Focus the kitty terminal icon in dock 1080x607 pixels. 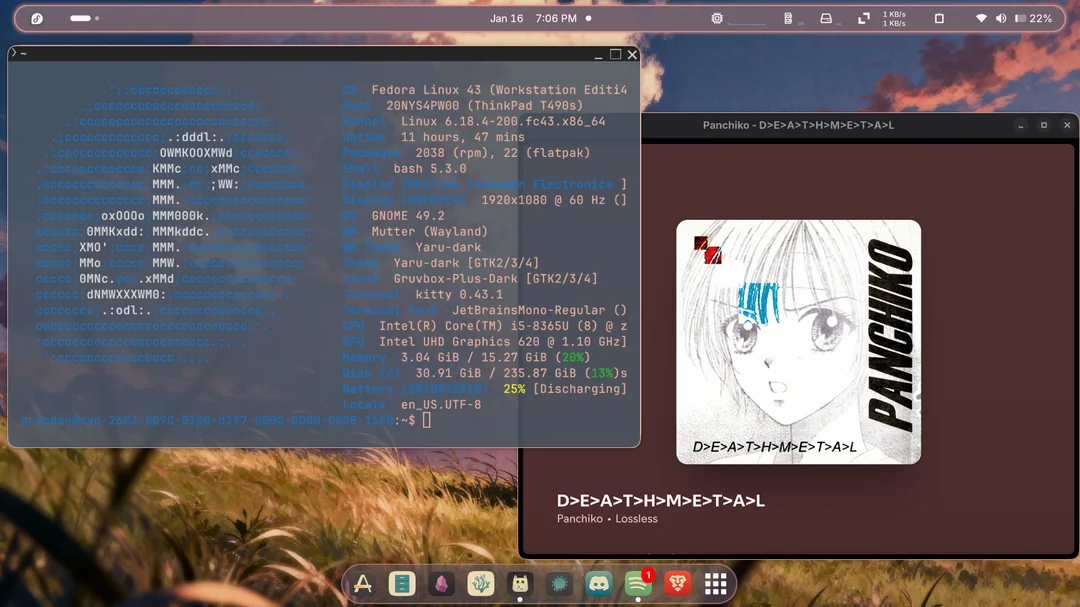click(x=520, y=584)
